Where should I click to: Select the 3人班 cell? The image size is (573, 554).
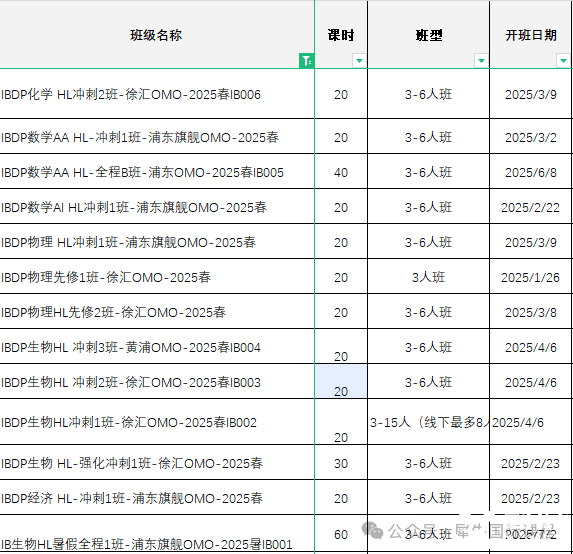429,276
